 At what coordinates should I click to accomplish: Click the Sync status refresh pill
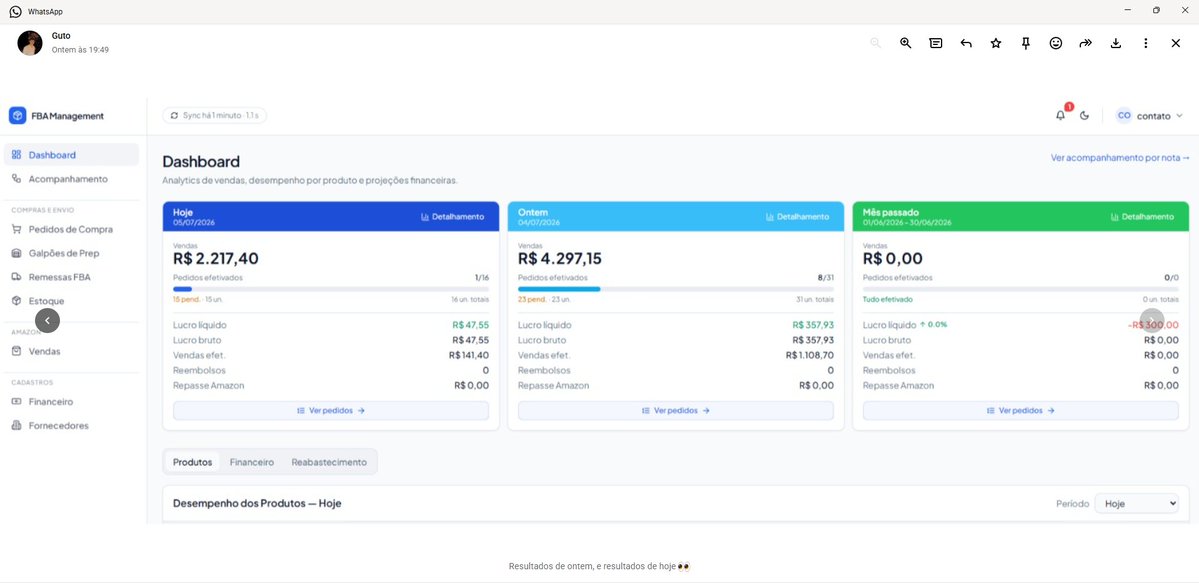point(215,116)
